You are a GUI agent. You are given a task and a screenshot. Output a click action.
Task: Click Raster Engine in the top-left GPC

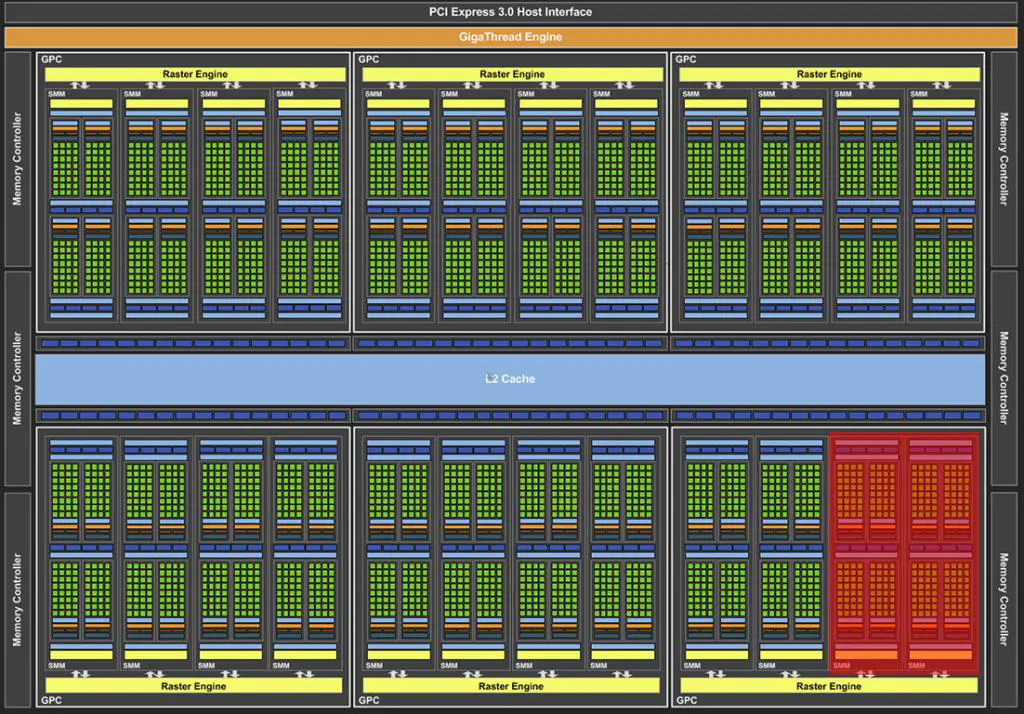coord(195,74)
